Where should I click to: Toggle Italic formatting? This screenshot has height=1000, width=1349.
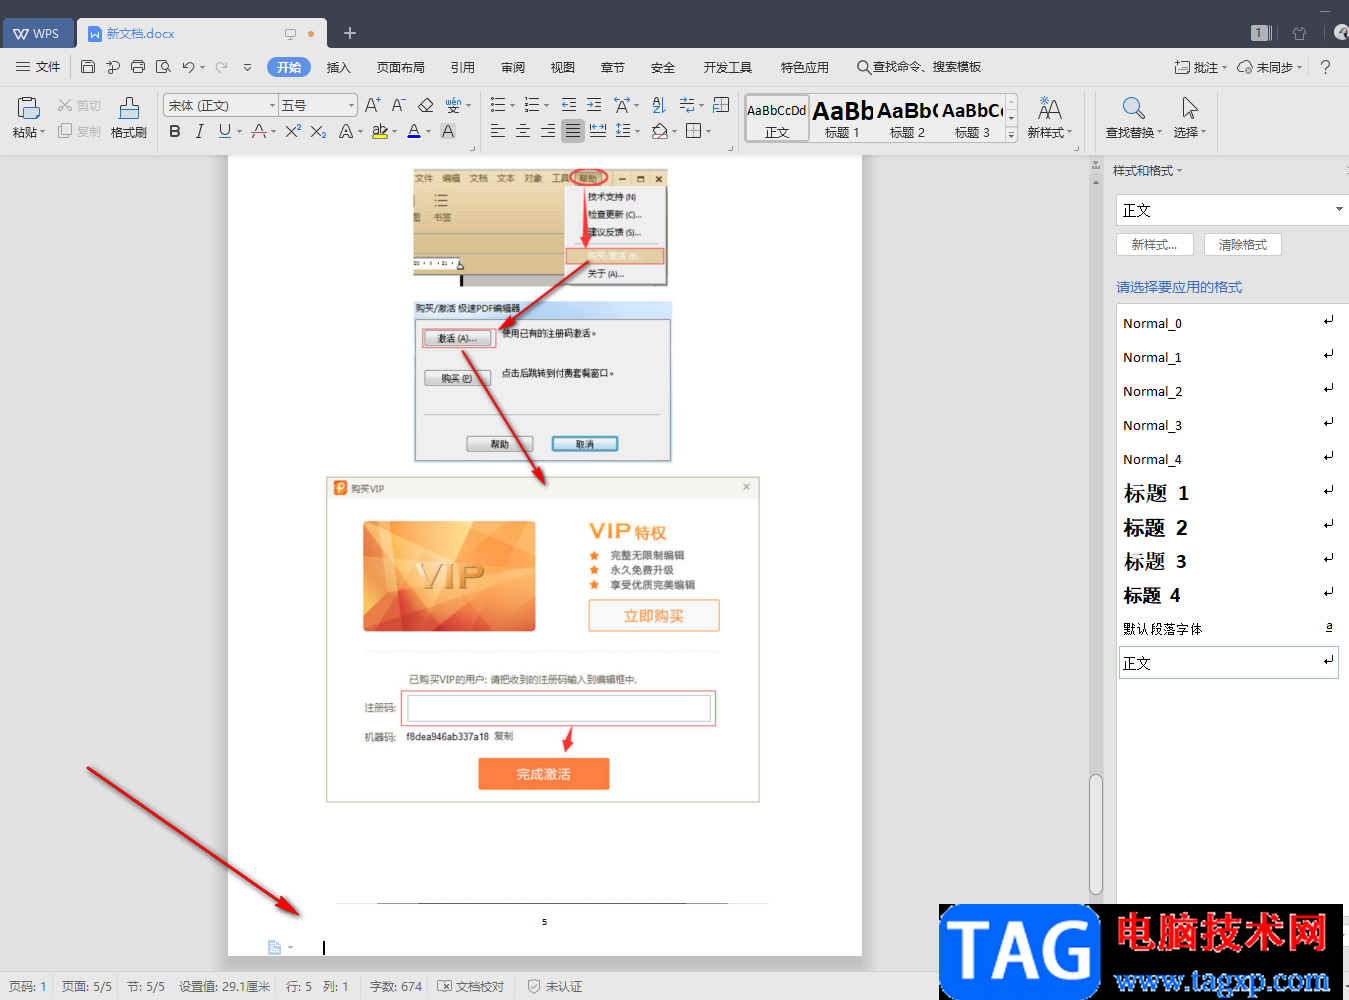point(200,131)
